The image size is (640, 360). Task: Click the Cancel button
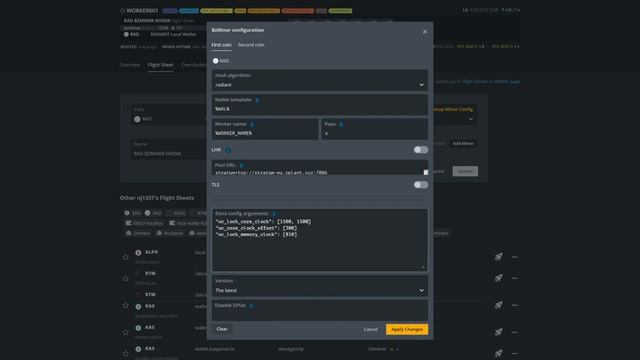pos(370,329)
